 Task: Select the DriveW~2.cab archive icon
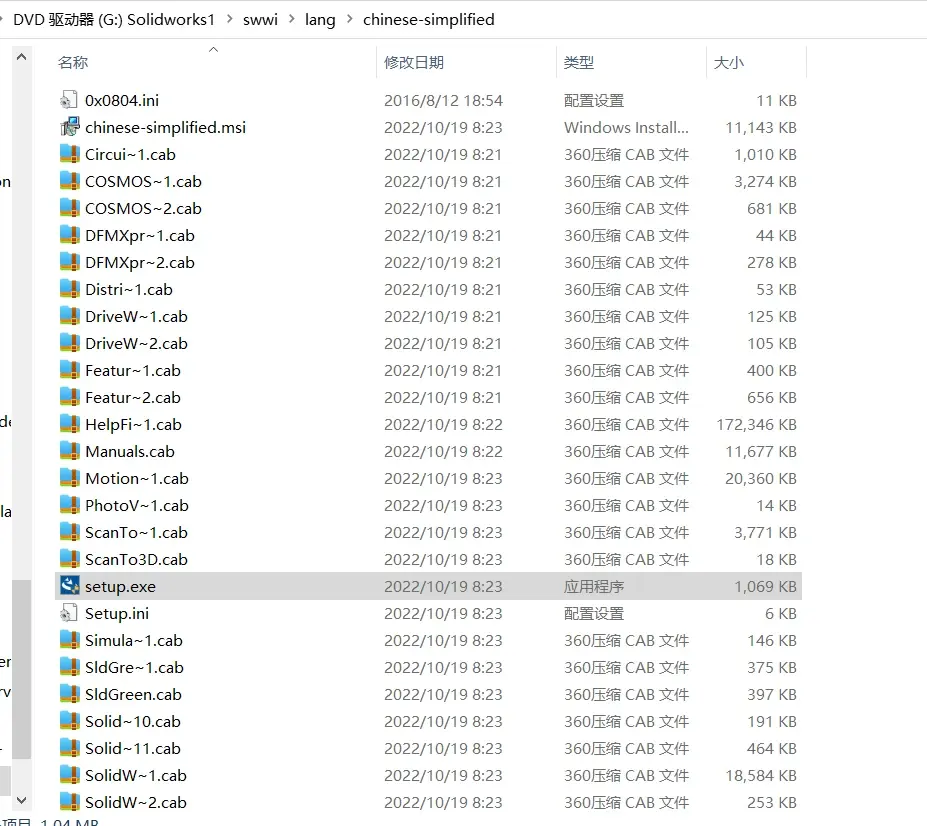click(x=69, y=343)
